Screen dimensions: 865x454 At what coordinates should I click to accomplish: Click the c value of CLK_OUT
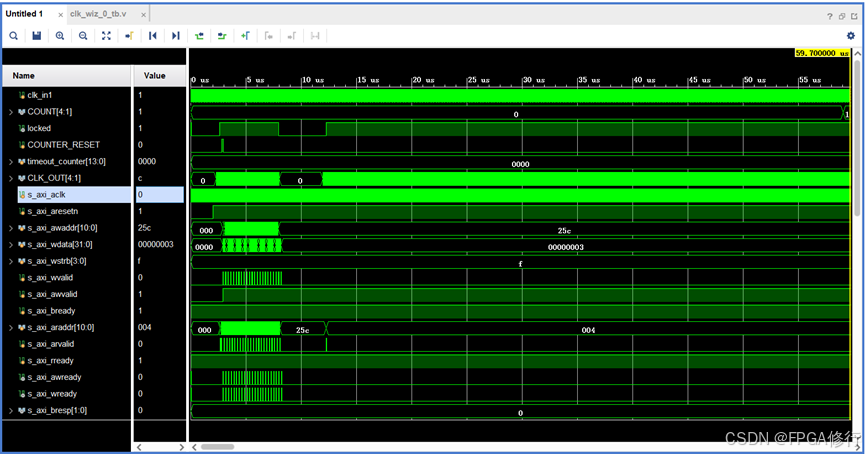[140, 178]
